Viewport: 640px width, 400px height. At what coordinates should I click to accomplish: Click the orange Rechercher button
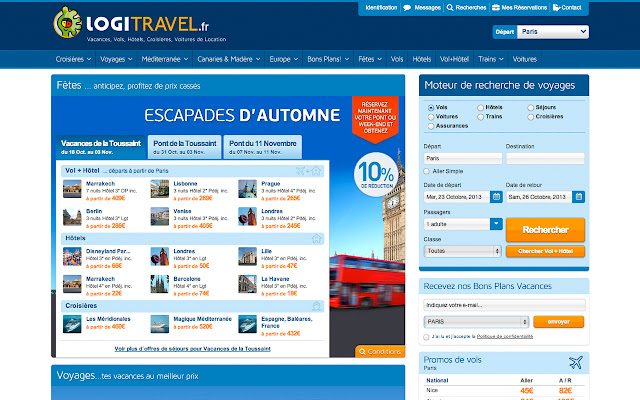click(x=545, y=230)
